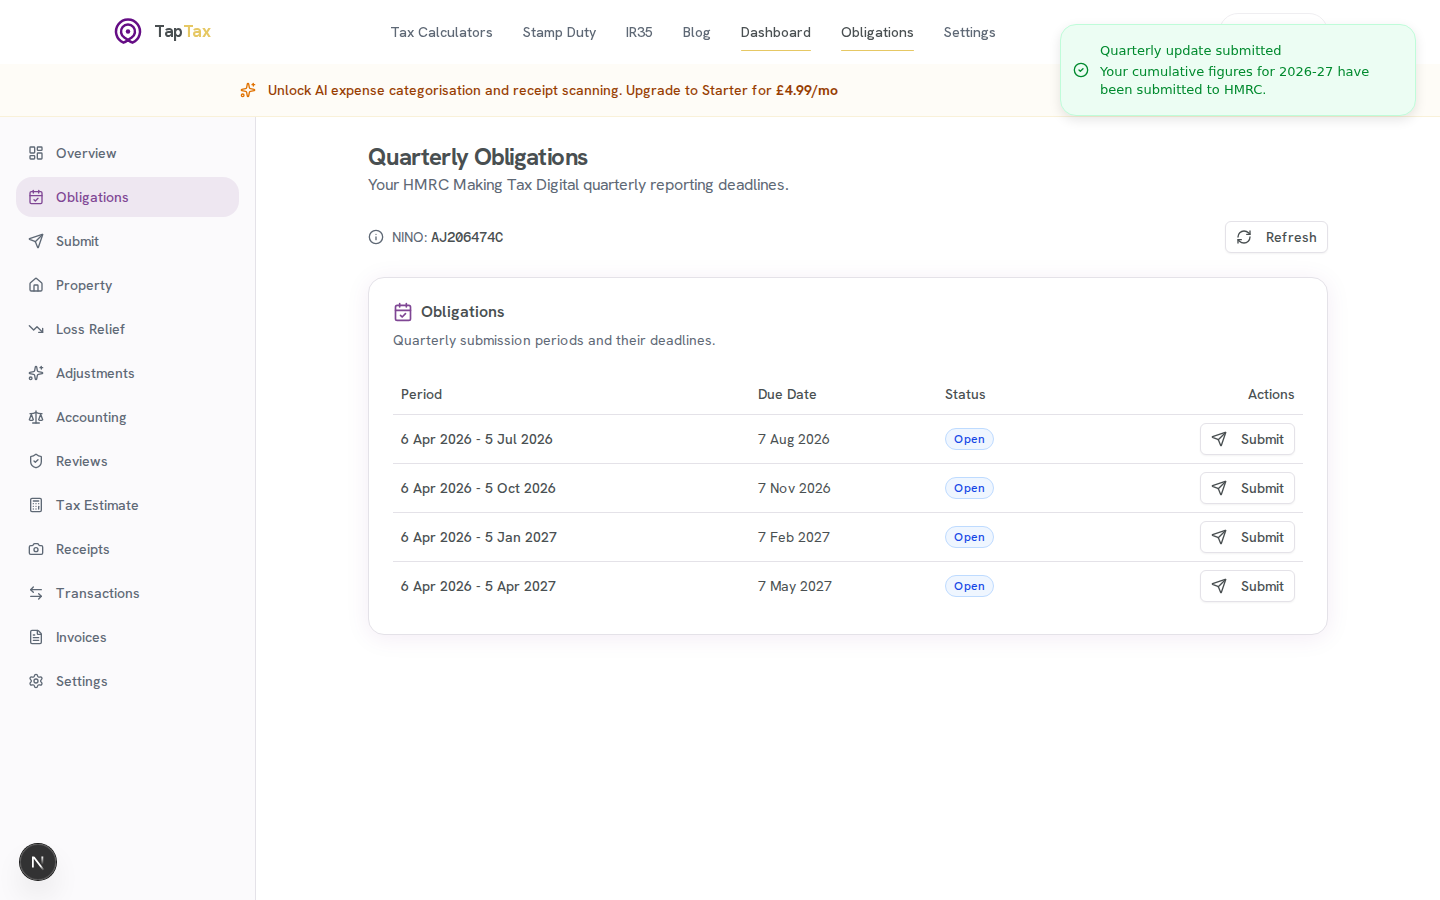The image size is (1440, 900).
Task: Submit the period due 7 Nov 2026
Action: pyautogui.click(x=1247, y=488)
